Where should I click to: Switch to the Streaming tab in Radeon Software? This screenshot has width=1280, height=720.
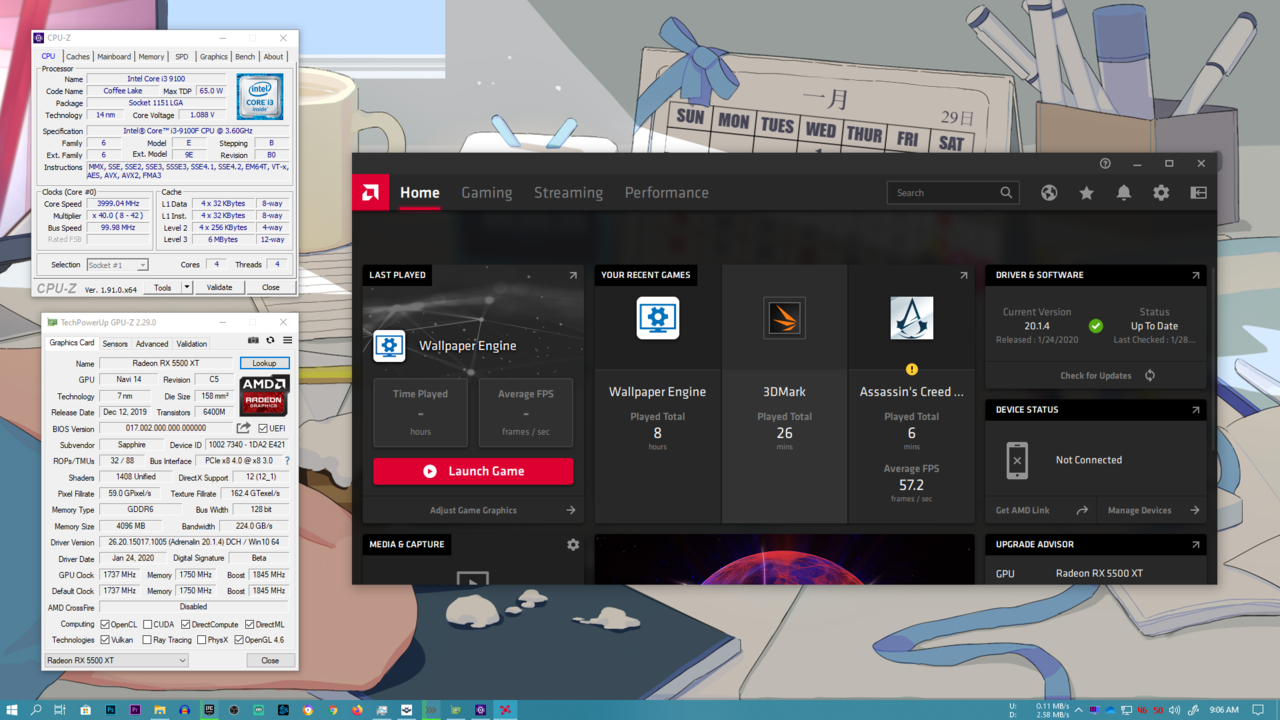click(568, 193)
